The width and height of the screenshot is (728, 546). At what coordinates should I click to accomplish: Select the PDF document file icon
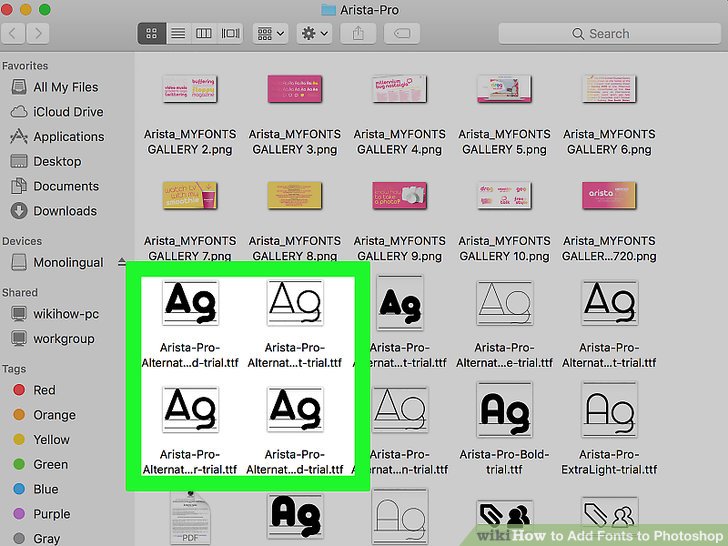tap(190, 518)
